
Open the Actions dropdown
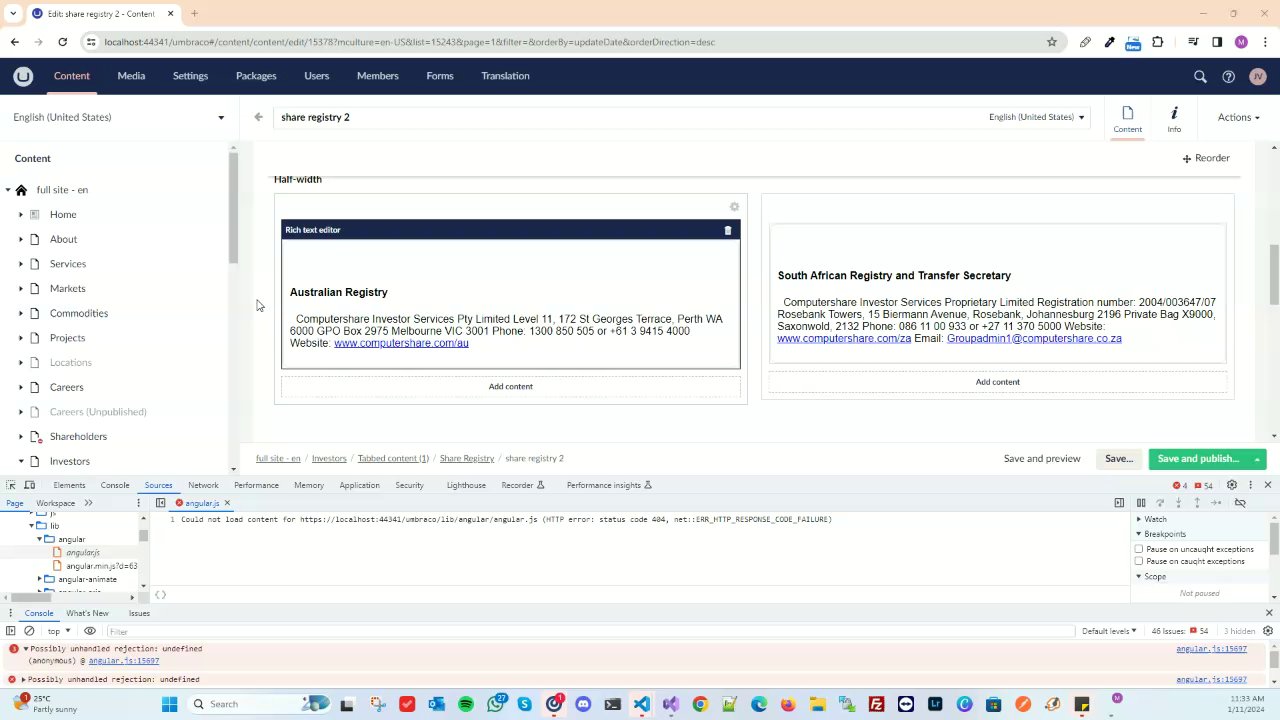point(1238,117)
